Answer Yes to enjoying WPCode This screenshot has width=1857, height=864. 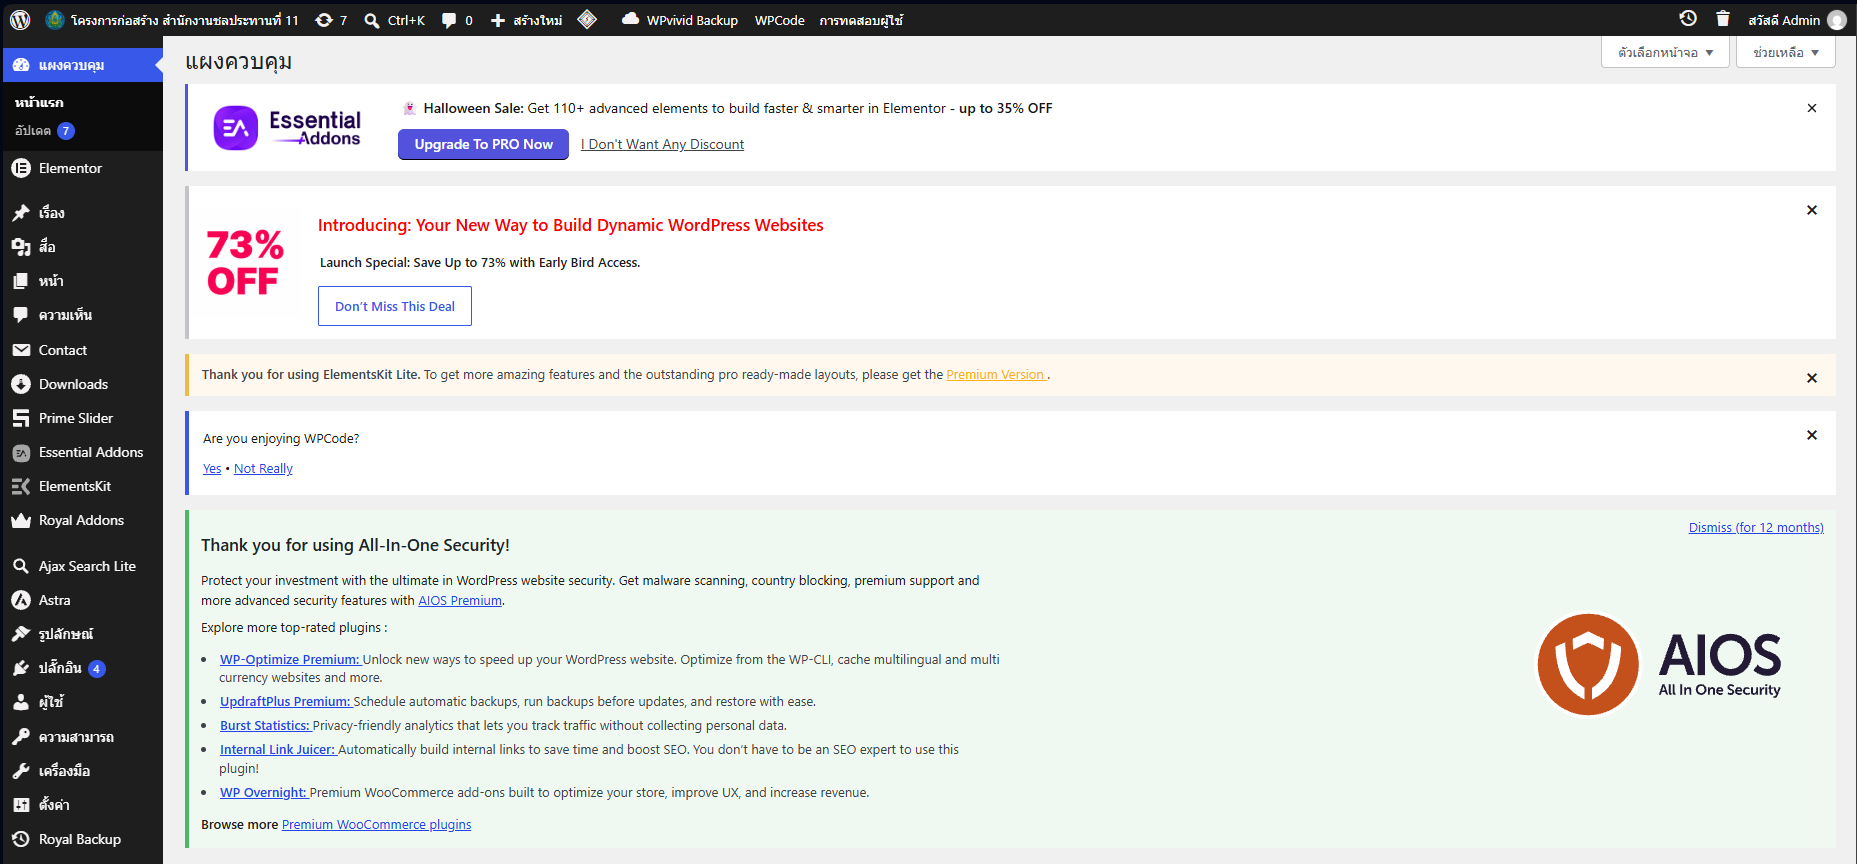[x=212, y=469]
